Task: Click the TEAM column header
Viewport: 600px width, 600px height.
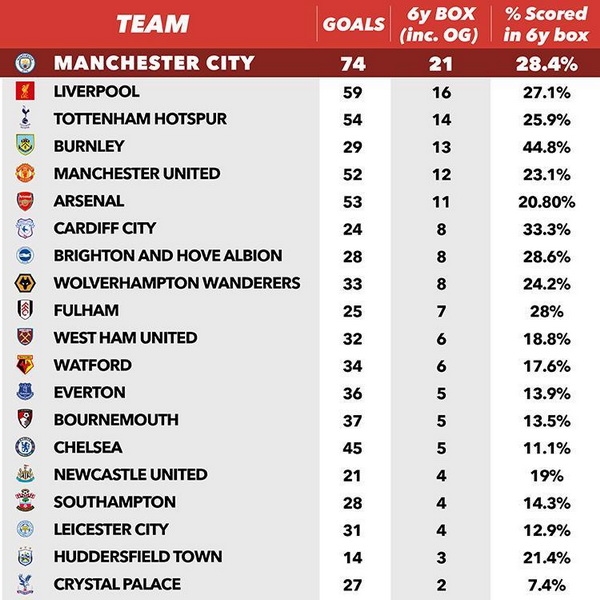Action: (151, 24)
